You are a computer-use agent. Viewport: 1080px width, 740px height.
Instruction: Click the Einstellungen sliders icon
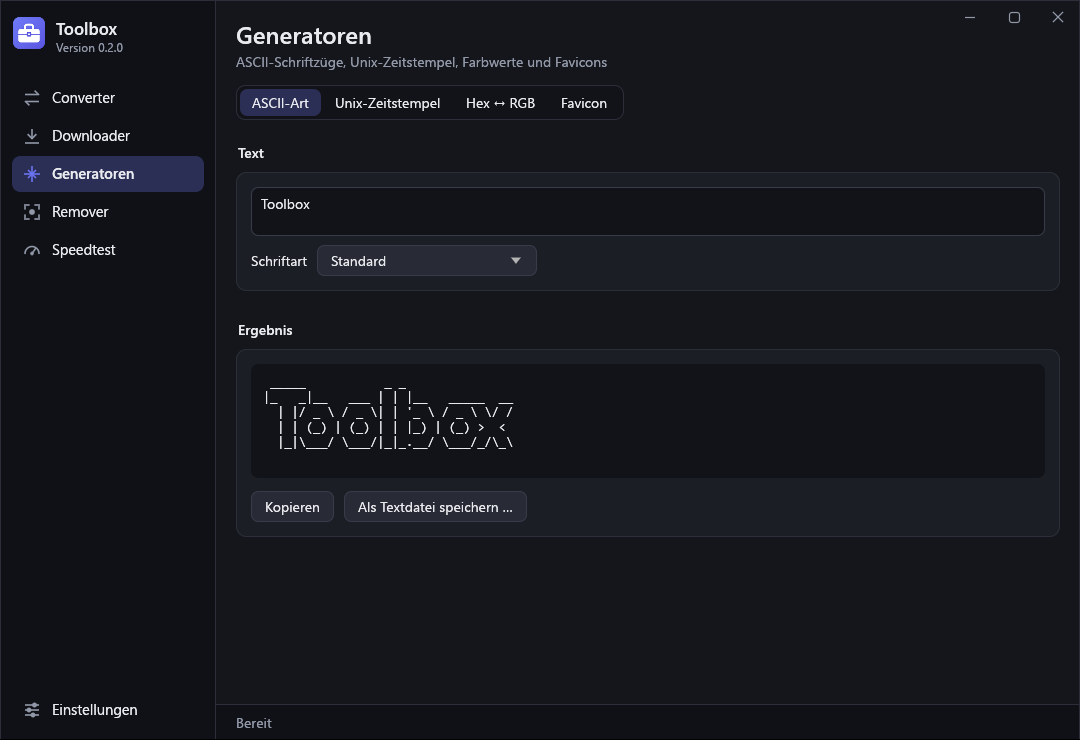click(32, 710)
